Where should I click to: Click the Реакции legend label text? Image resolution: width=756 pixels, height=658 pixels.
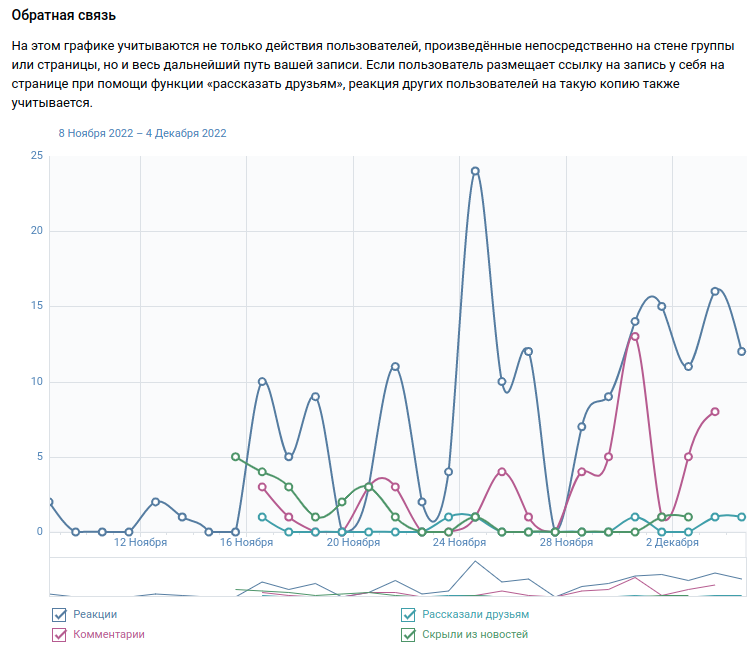pyautogui.click(x=95, y=615)
